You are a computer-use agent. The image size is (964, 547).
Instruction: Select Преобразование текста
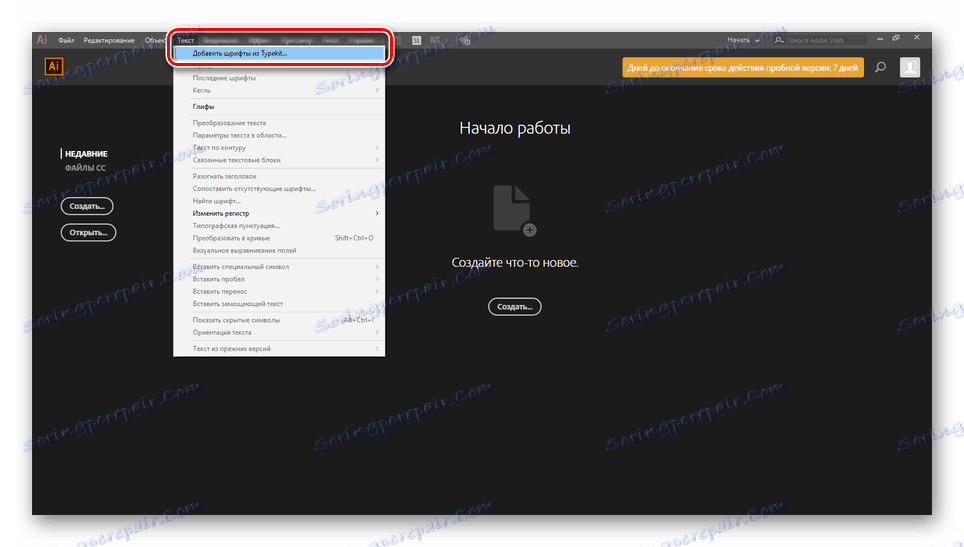279,123
